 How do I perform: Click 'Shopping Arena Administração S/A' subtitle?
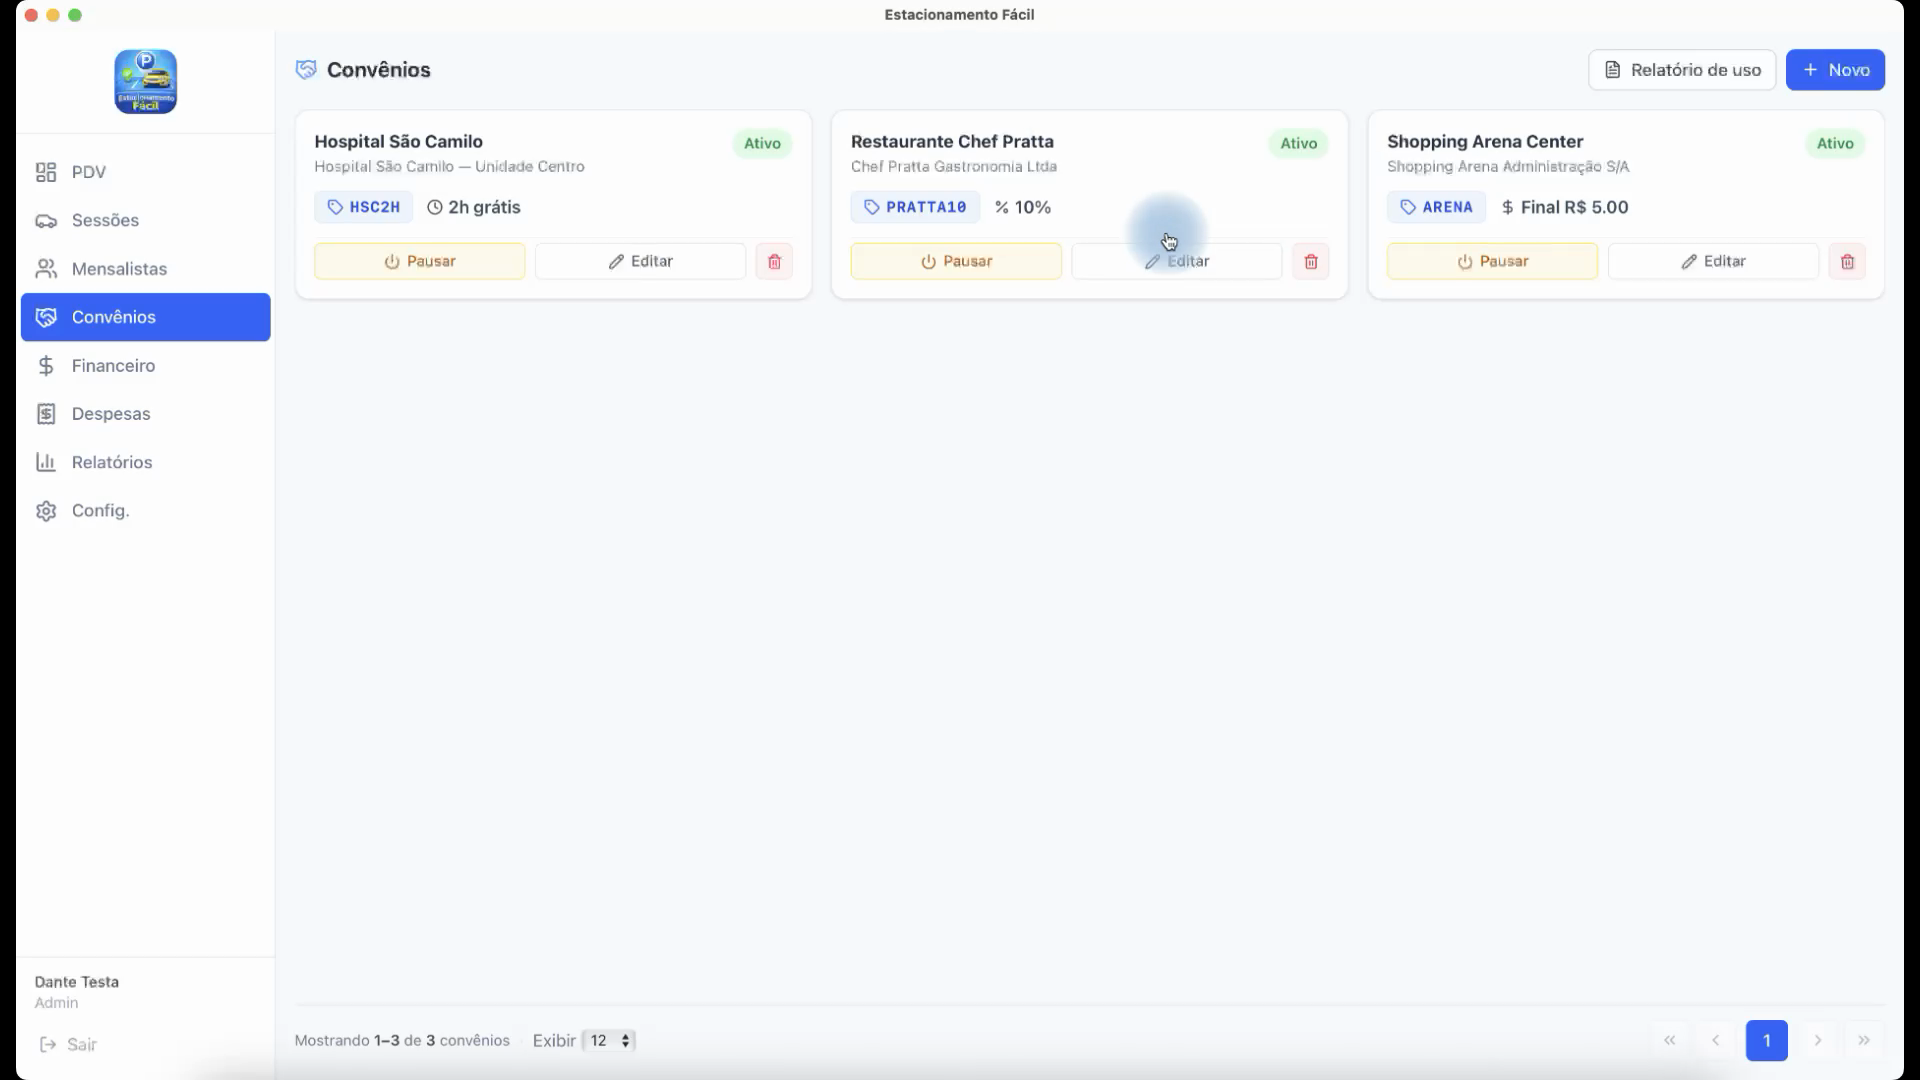1508,167
